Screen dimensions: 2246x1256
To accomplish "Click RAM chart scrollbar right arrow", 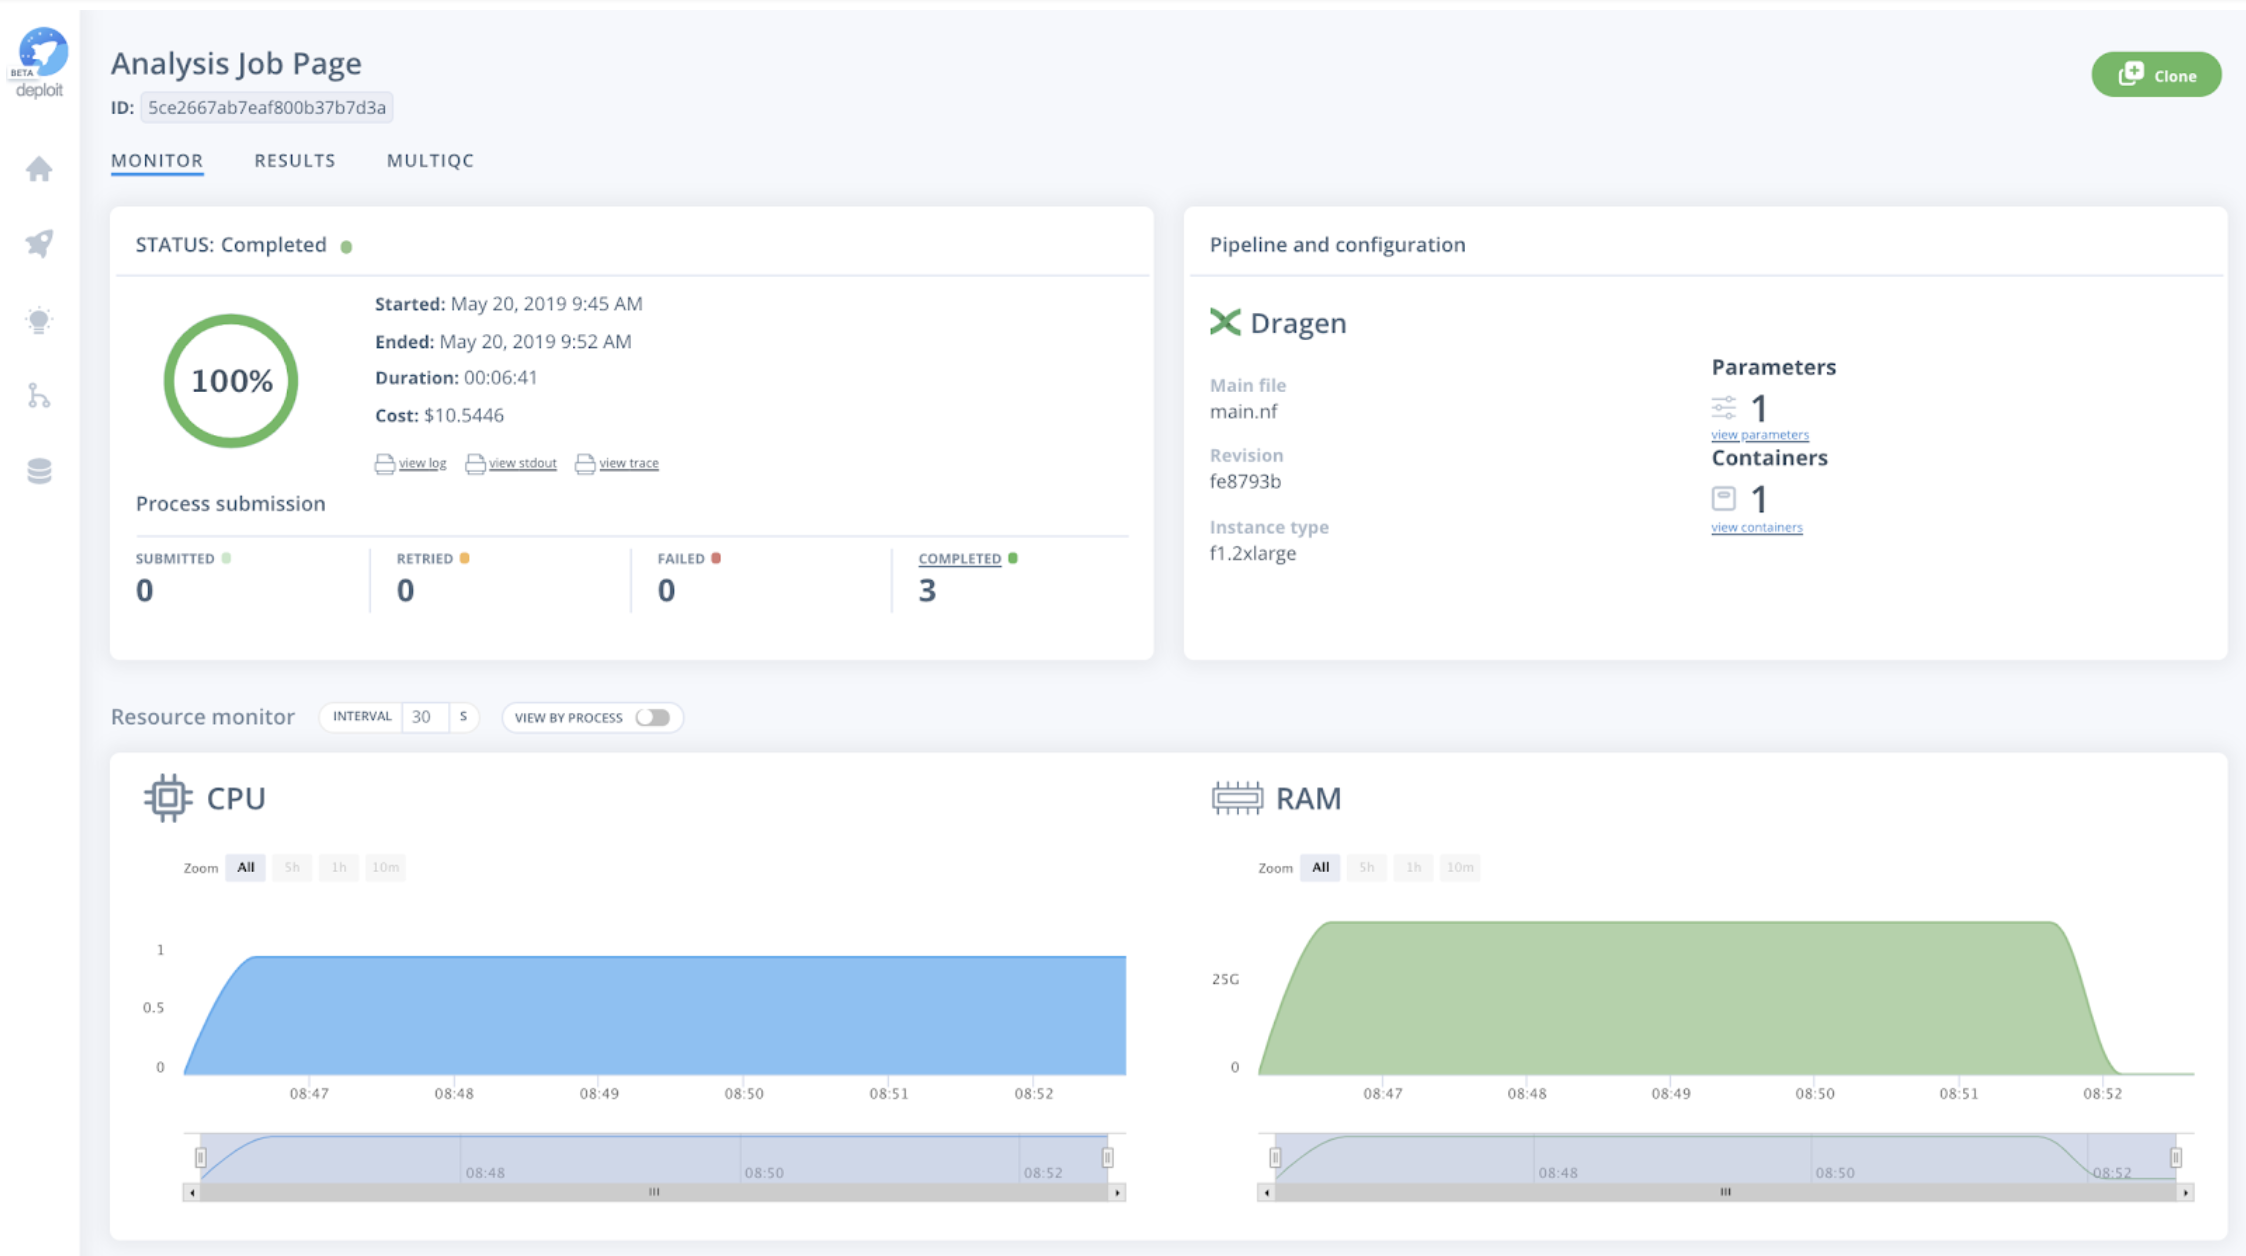I will pyautogui.click(x=2186, y=1192).
